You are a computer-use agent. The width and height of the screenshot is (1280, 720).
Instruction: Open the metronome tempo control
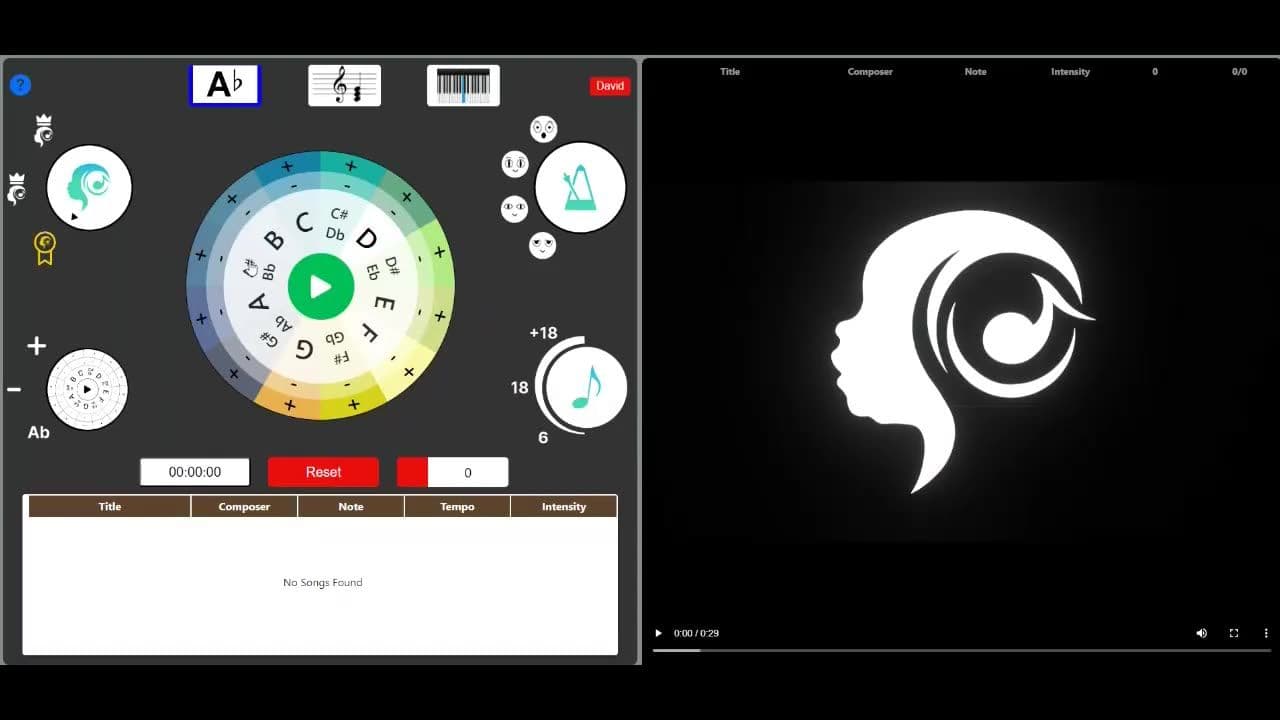pos(580,188)
